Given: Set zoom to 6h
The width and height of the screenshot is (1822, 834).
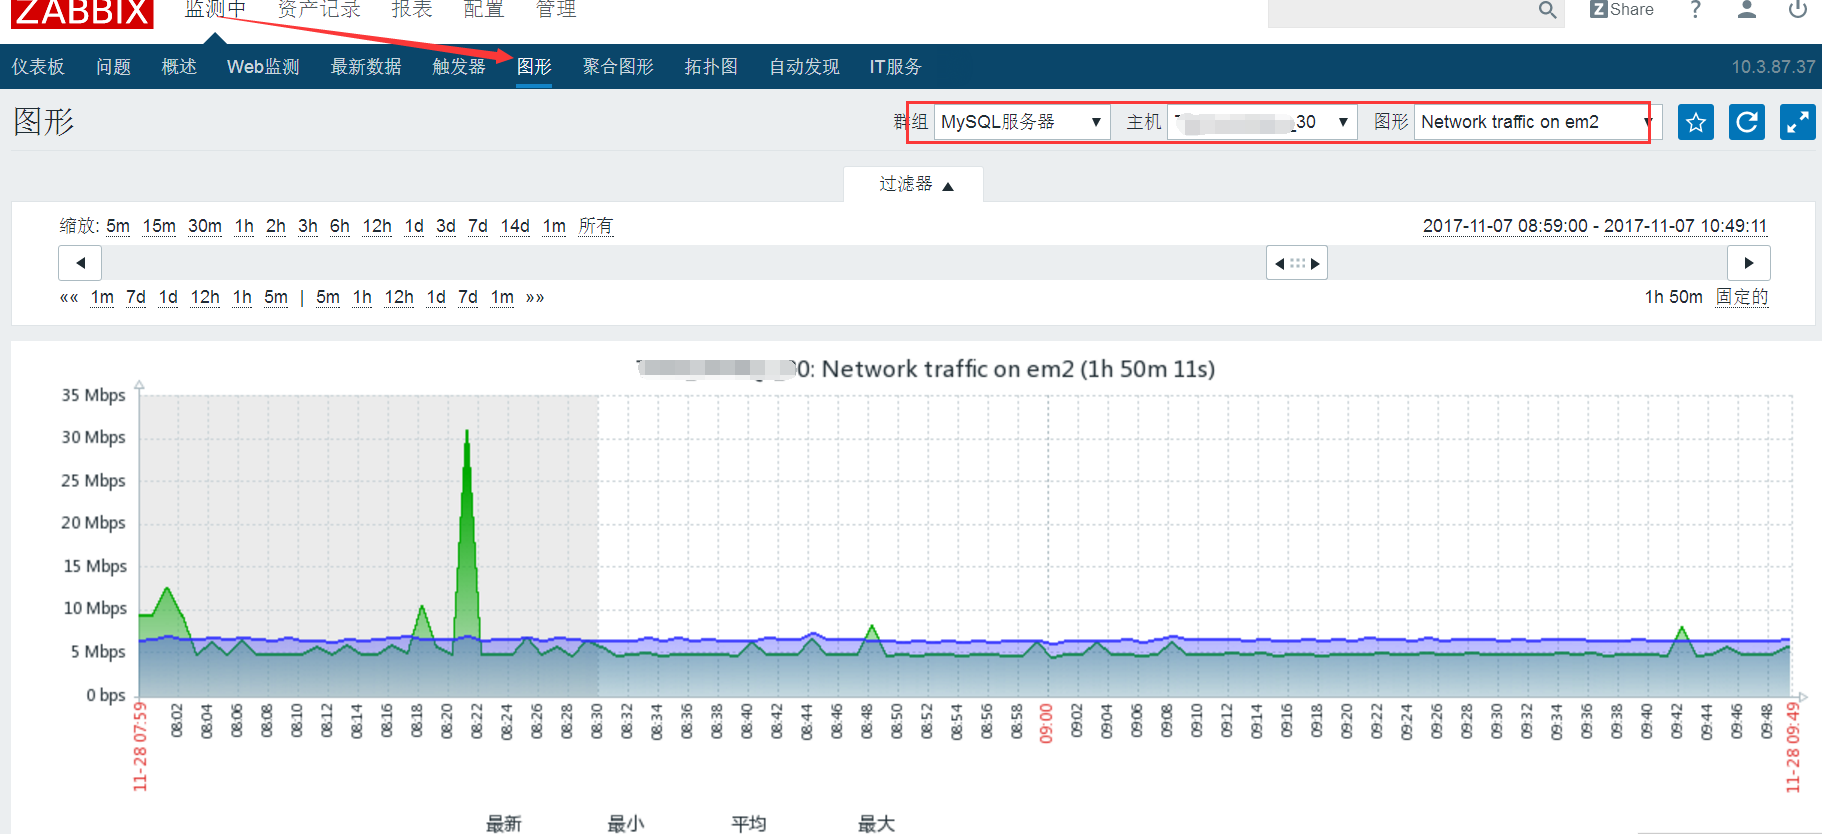Looking at the screenshot, I should click(340, 226).
